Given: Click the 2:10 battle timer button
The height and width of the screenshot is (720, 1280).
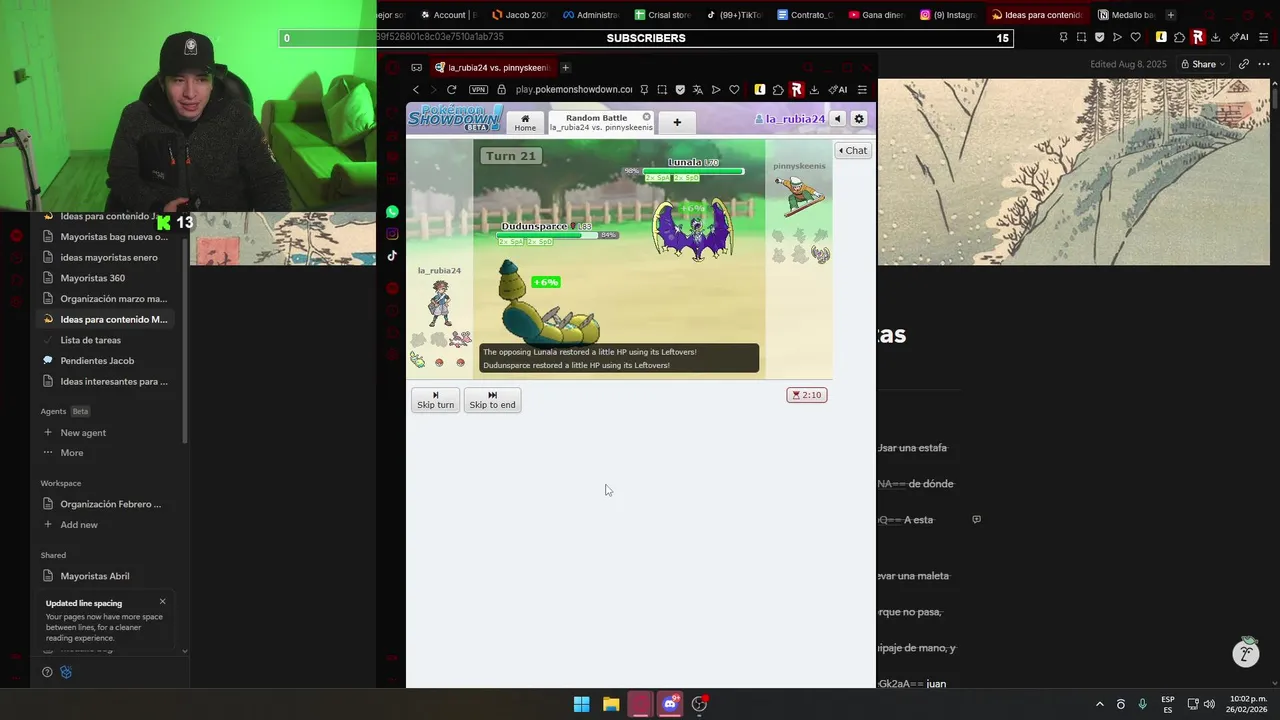Looking at the screenshot, I should tap(806, 395).
